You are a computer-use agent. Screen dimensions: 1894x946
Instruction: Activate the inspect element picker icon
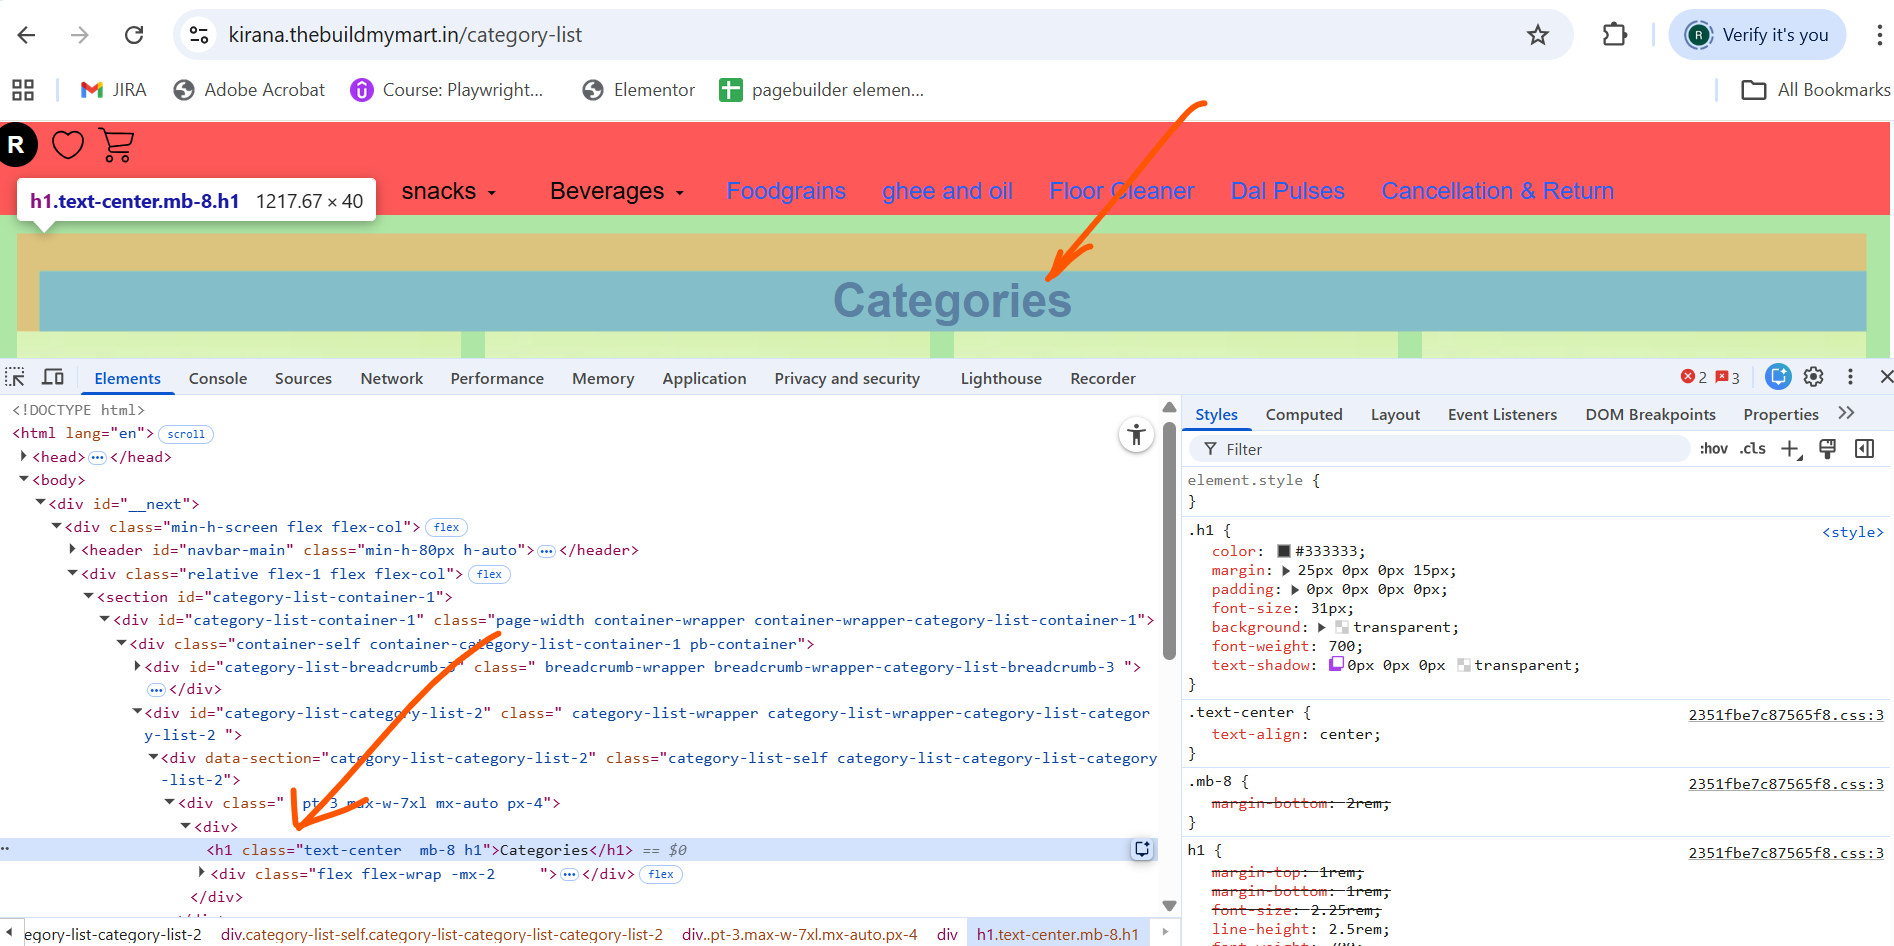coord(15,378)
